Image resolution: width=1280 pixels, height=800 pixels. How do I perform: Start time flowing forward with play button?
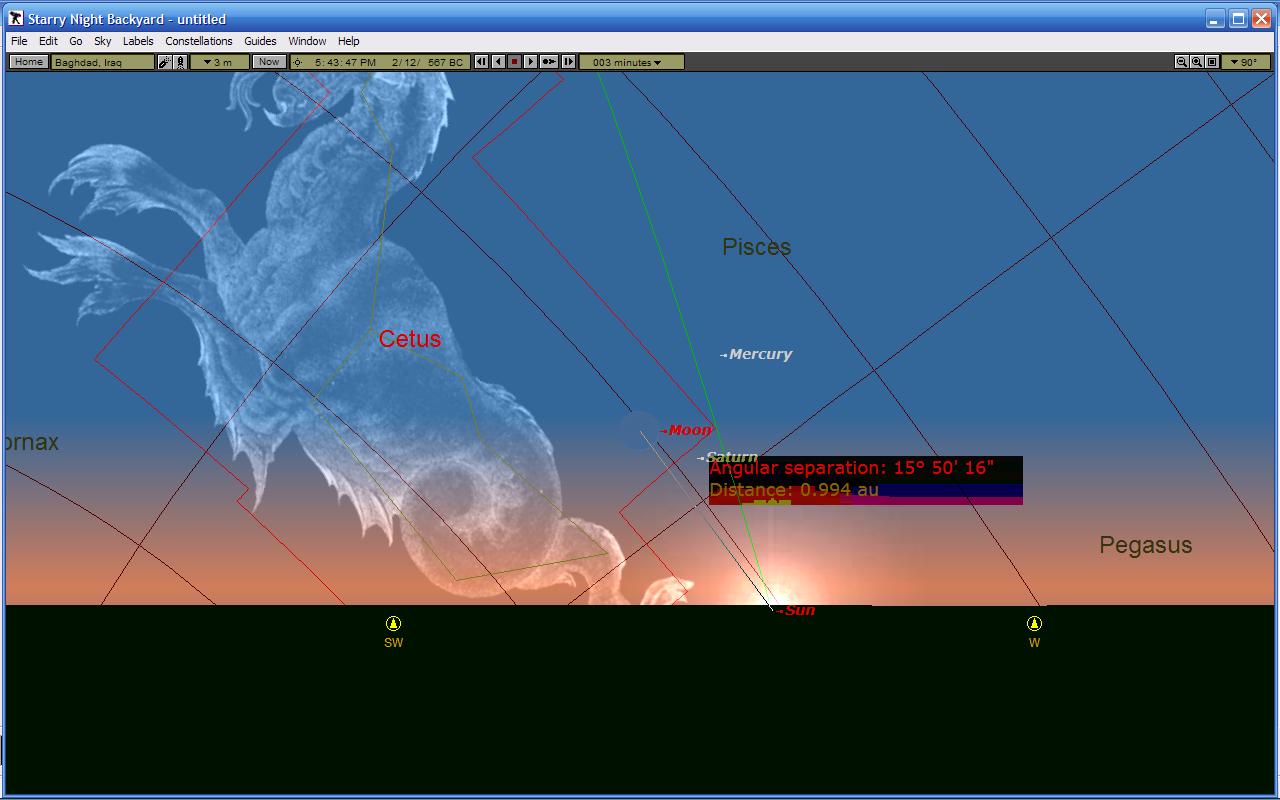pos(531,62)
